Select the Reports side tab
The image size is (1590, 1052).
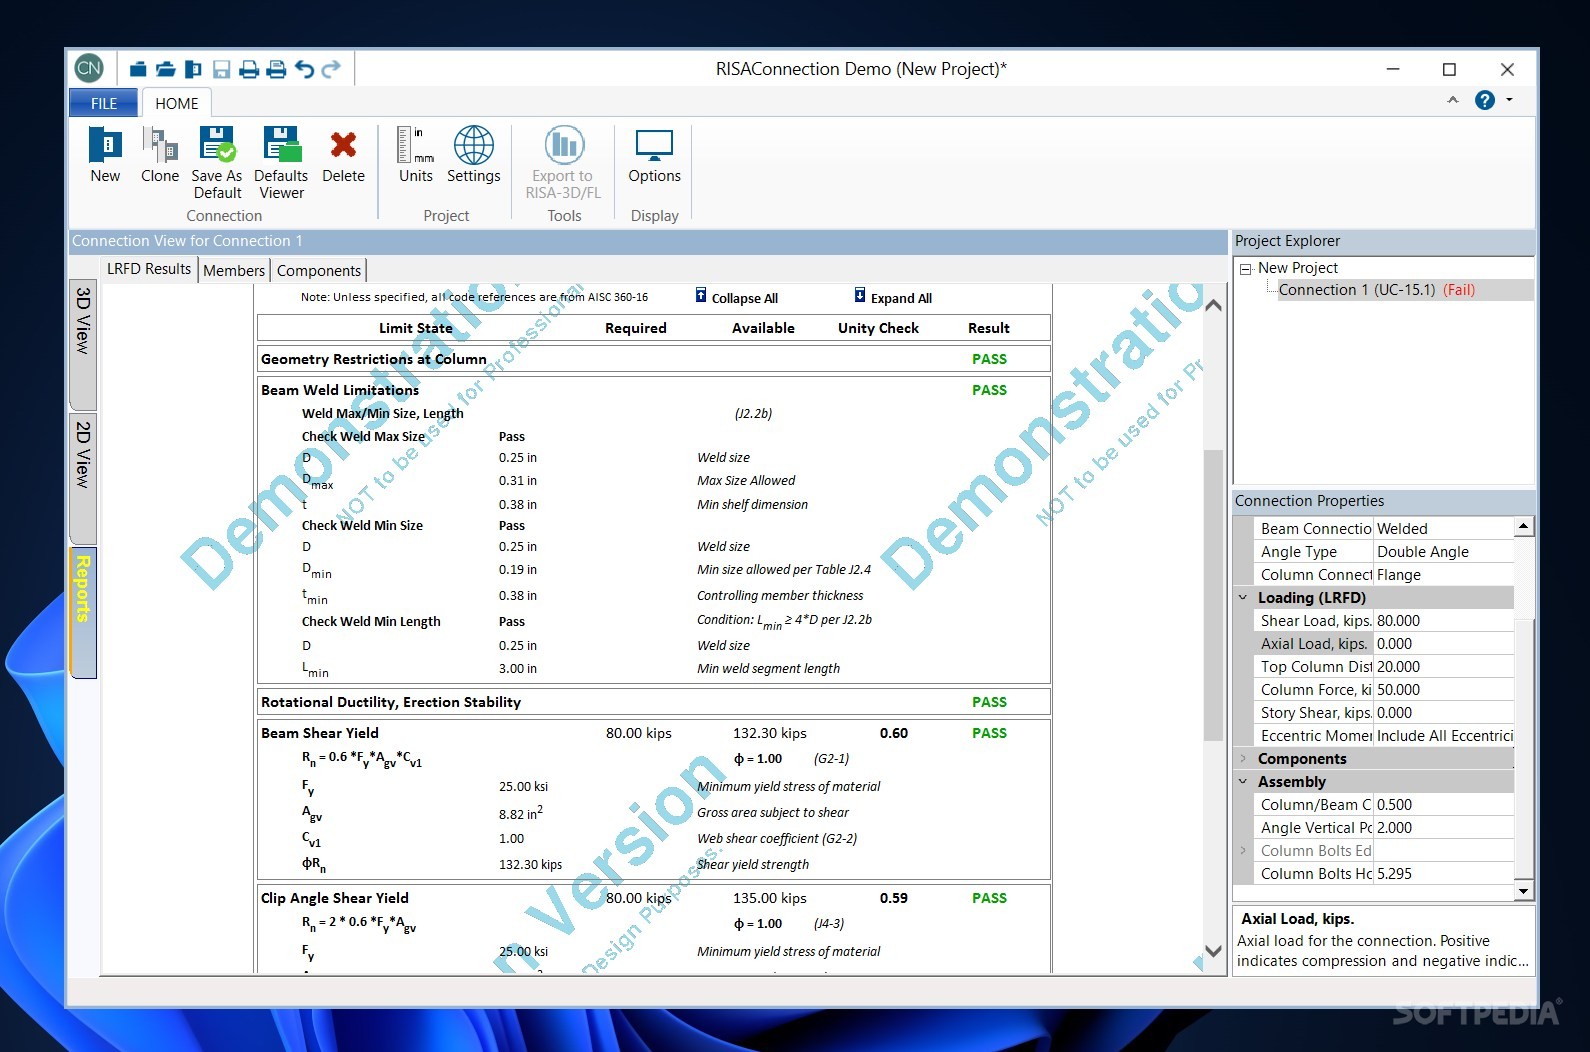83,612
